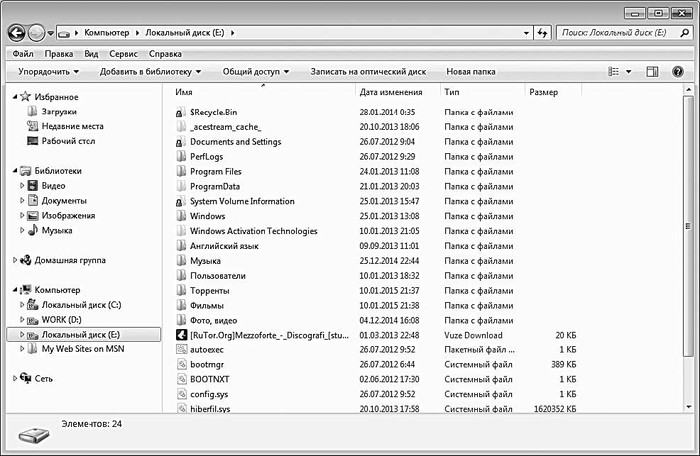Collapse the Библиотеки section
The image size is (700, 456).
click(x=15, y=171)
